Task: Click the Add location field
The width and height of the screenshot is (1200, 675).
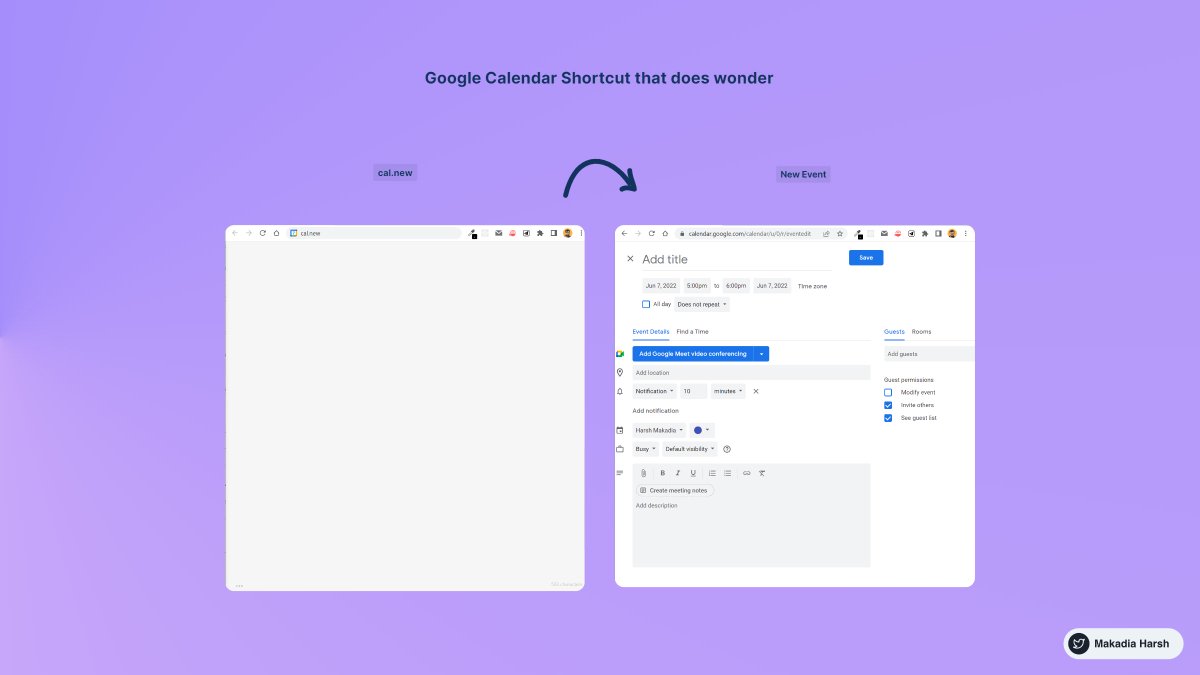Action: (x=751, y=373)
